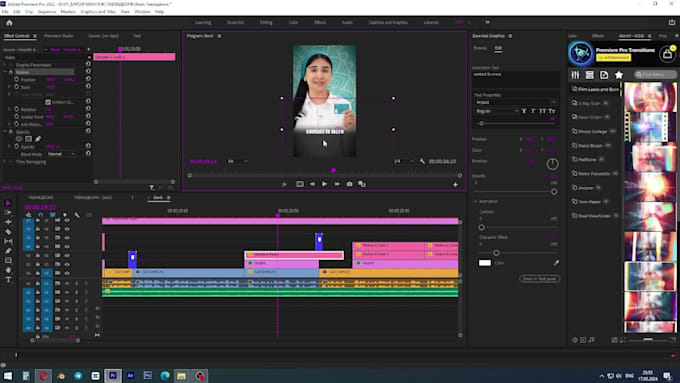This screenshot has width=680, height=383.
Task: Open Program Monitor settings wrench
Action: 422,161
